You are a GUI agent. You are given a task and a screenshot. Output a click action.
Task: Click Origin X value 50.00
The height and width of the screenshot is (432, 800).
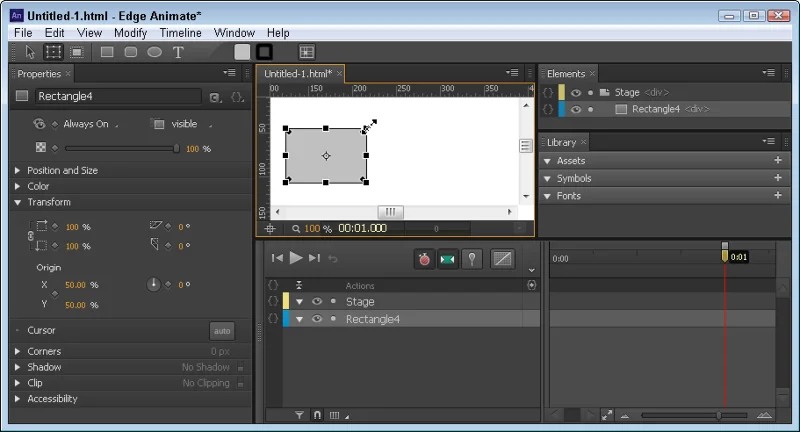pos(75,285)
